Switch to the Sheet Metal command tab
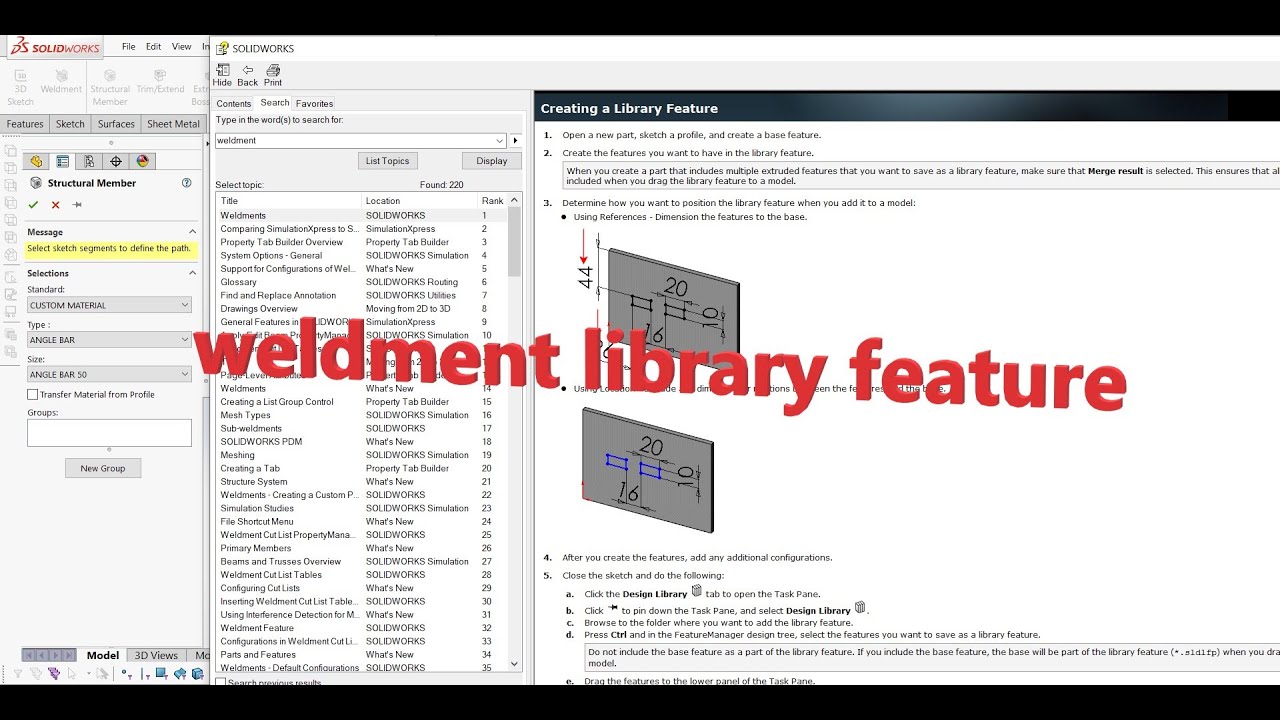1280x720 pixels. pos(173,124)
